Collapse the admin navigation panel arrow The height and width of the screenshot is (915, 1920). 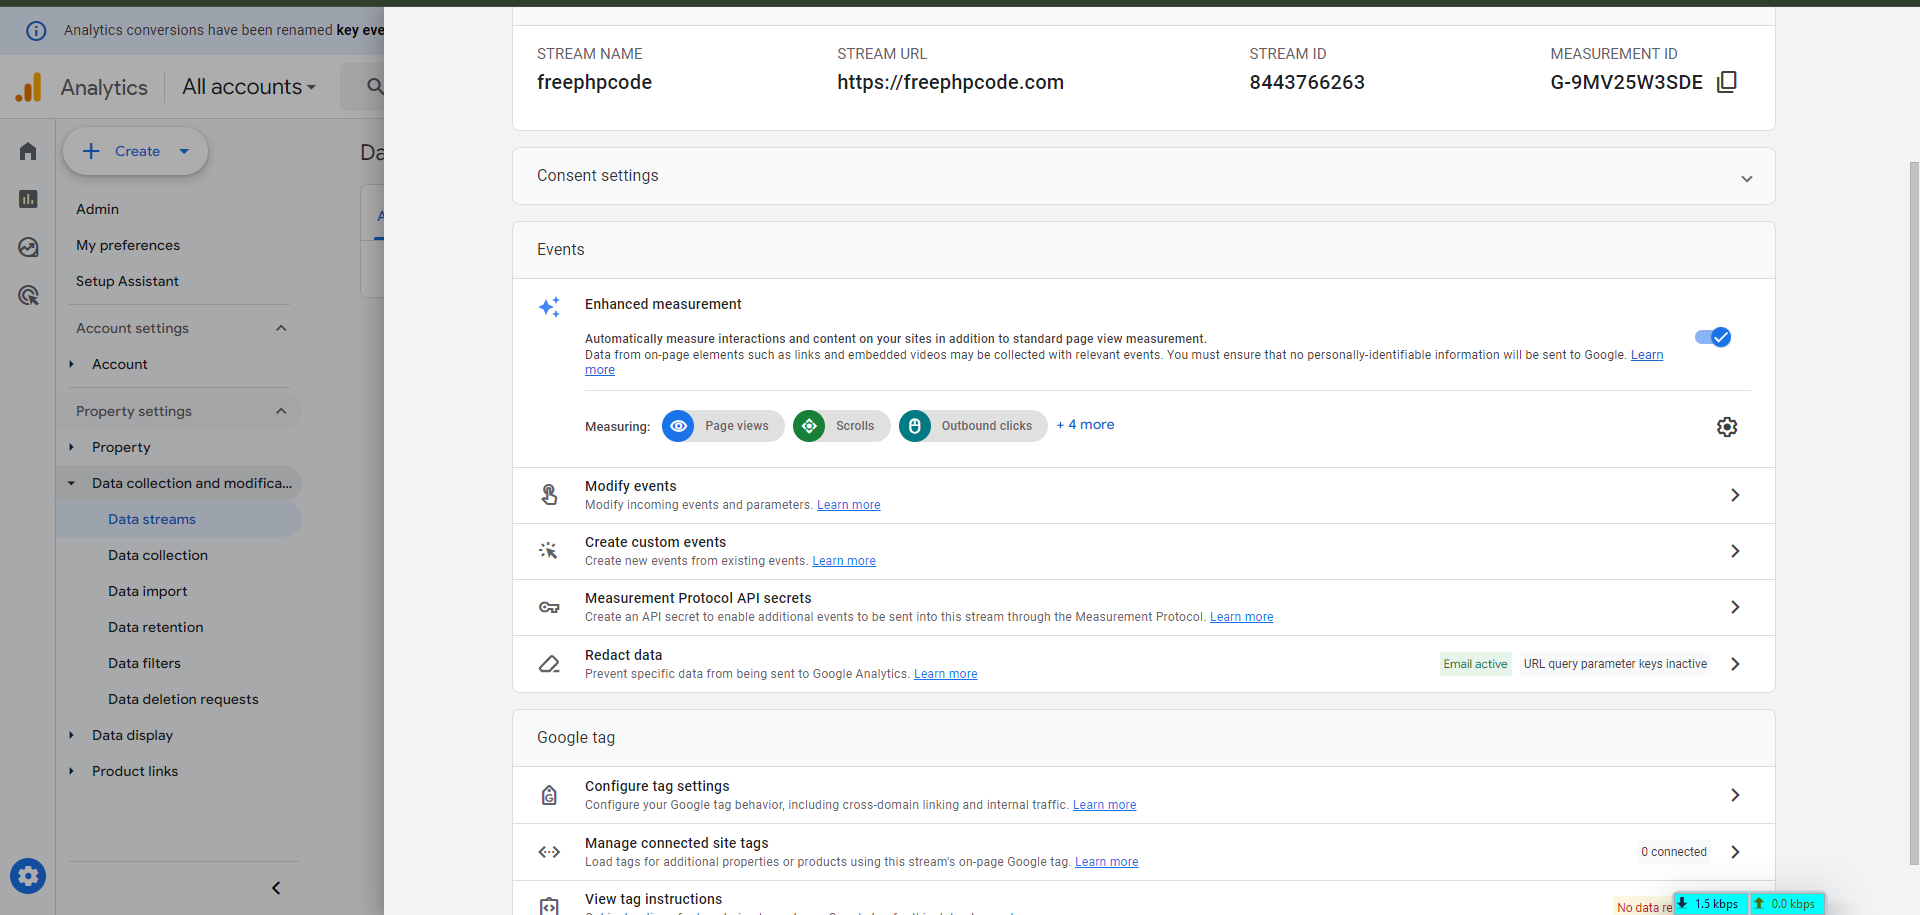[x=276, y=888]
